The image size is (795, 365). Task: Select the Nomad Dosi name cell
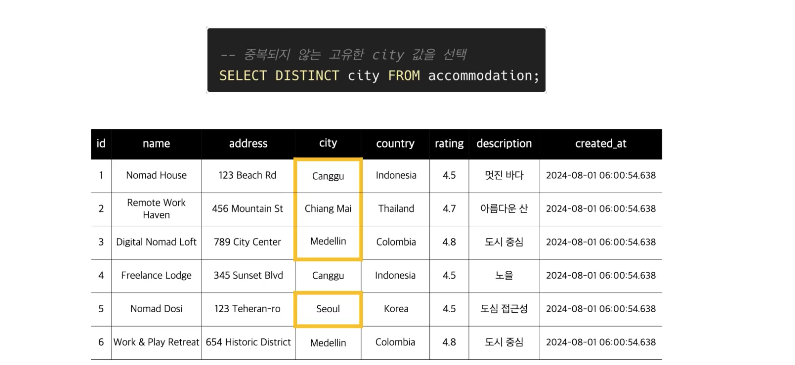156,309
